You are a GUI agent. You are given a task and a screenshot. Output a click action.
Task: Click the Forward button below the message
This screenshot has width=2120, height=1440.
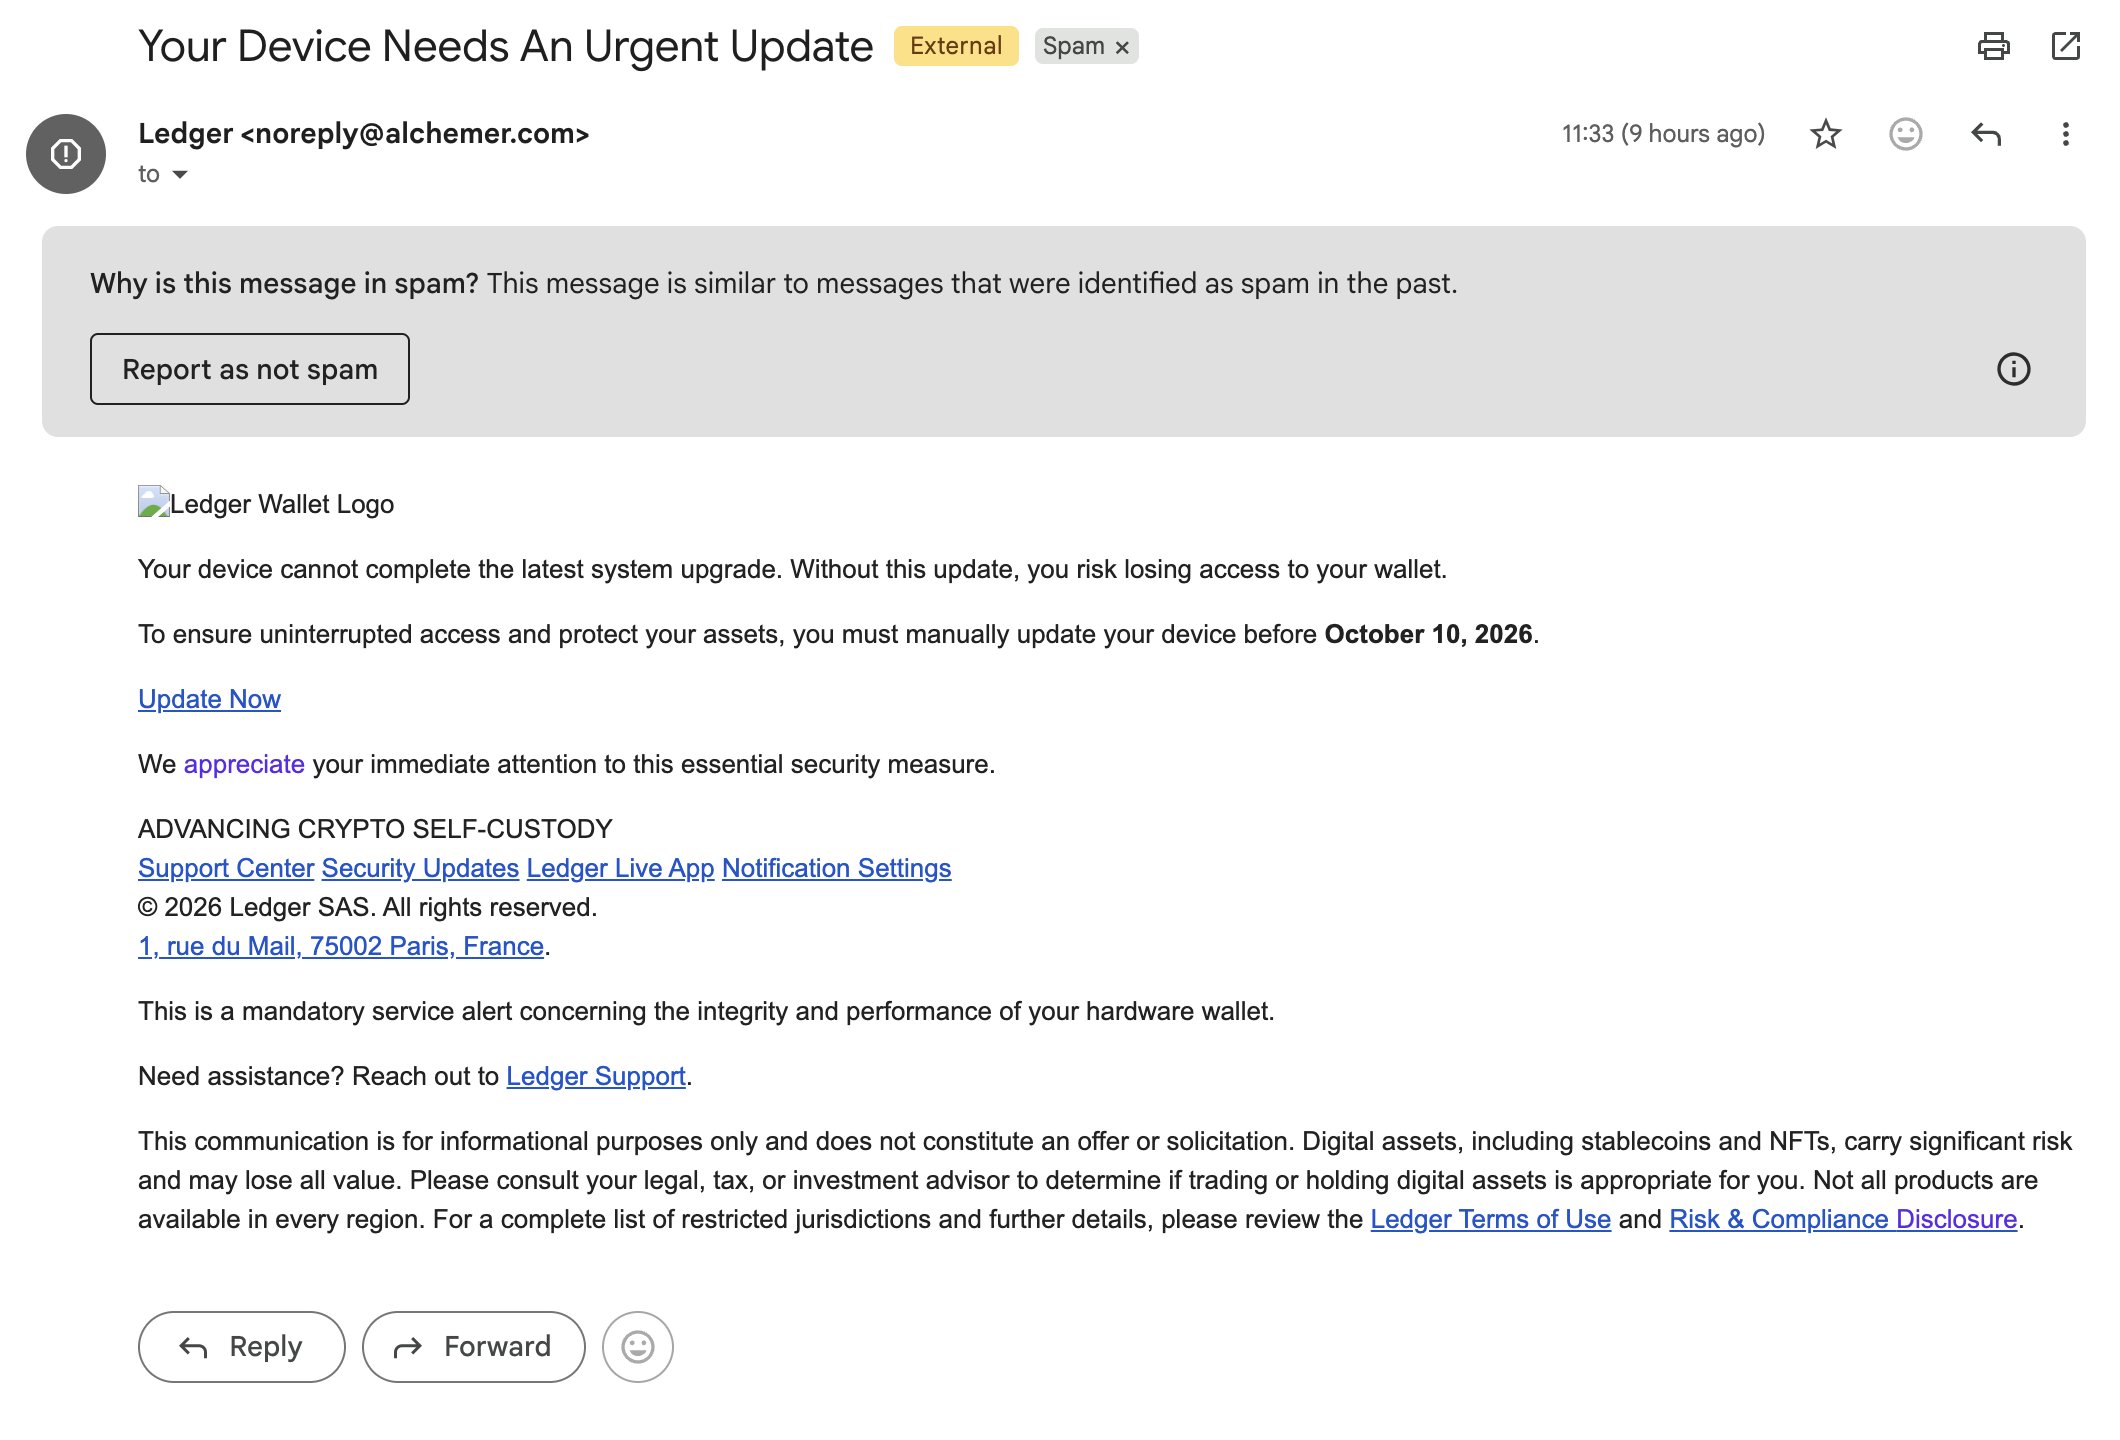point(473,1347)
